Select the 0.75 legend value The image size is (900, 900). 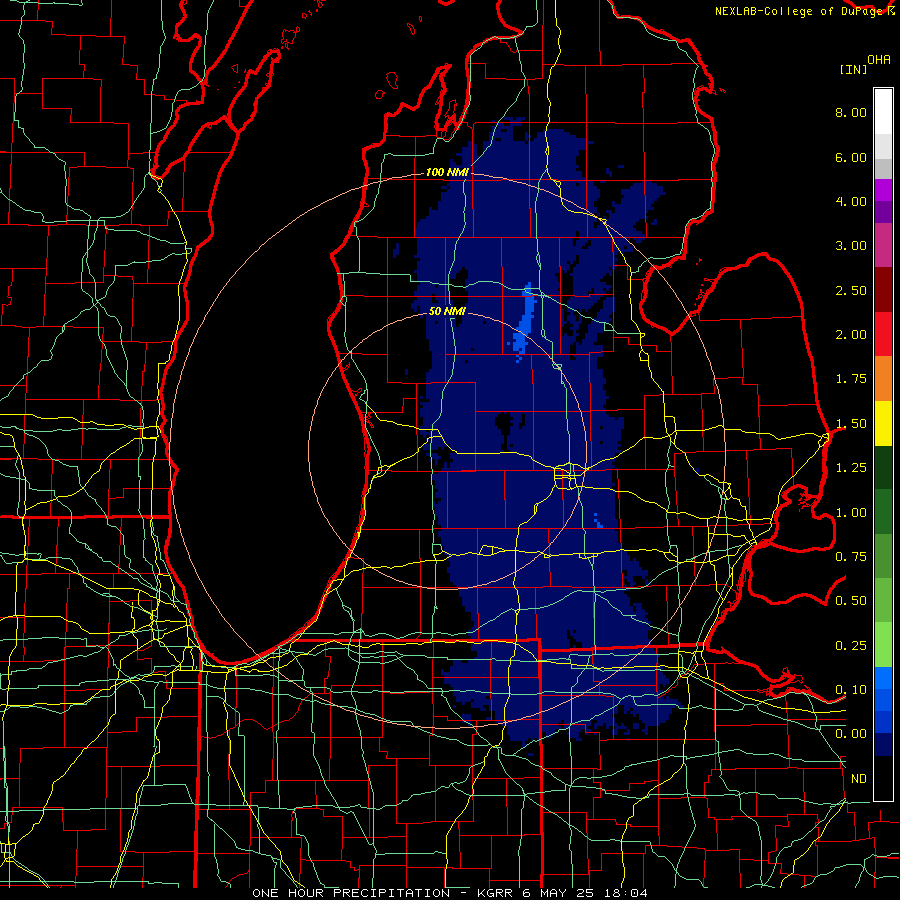pos(851,557)
